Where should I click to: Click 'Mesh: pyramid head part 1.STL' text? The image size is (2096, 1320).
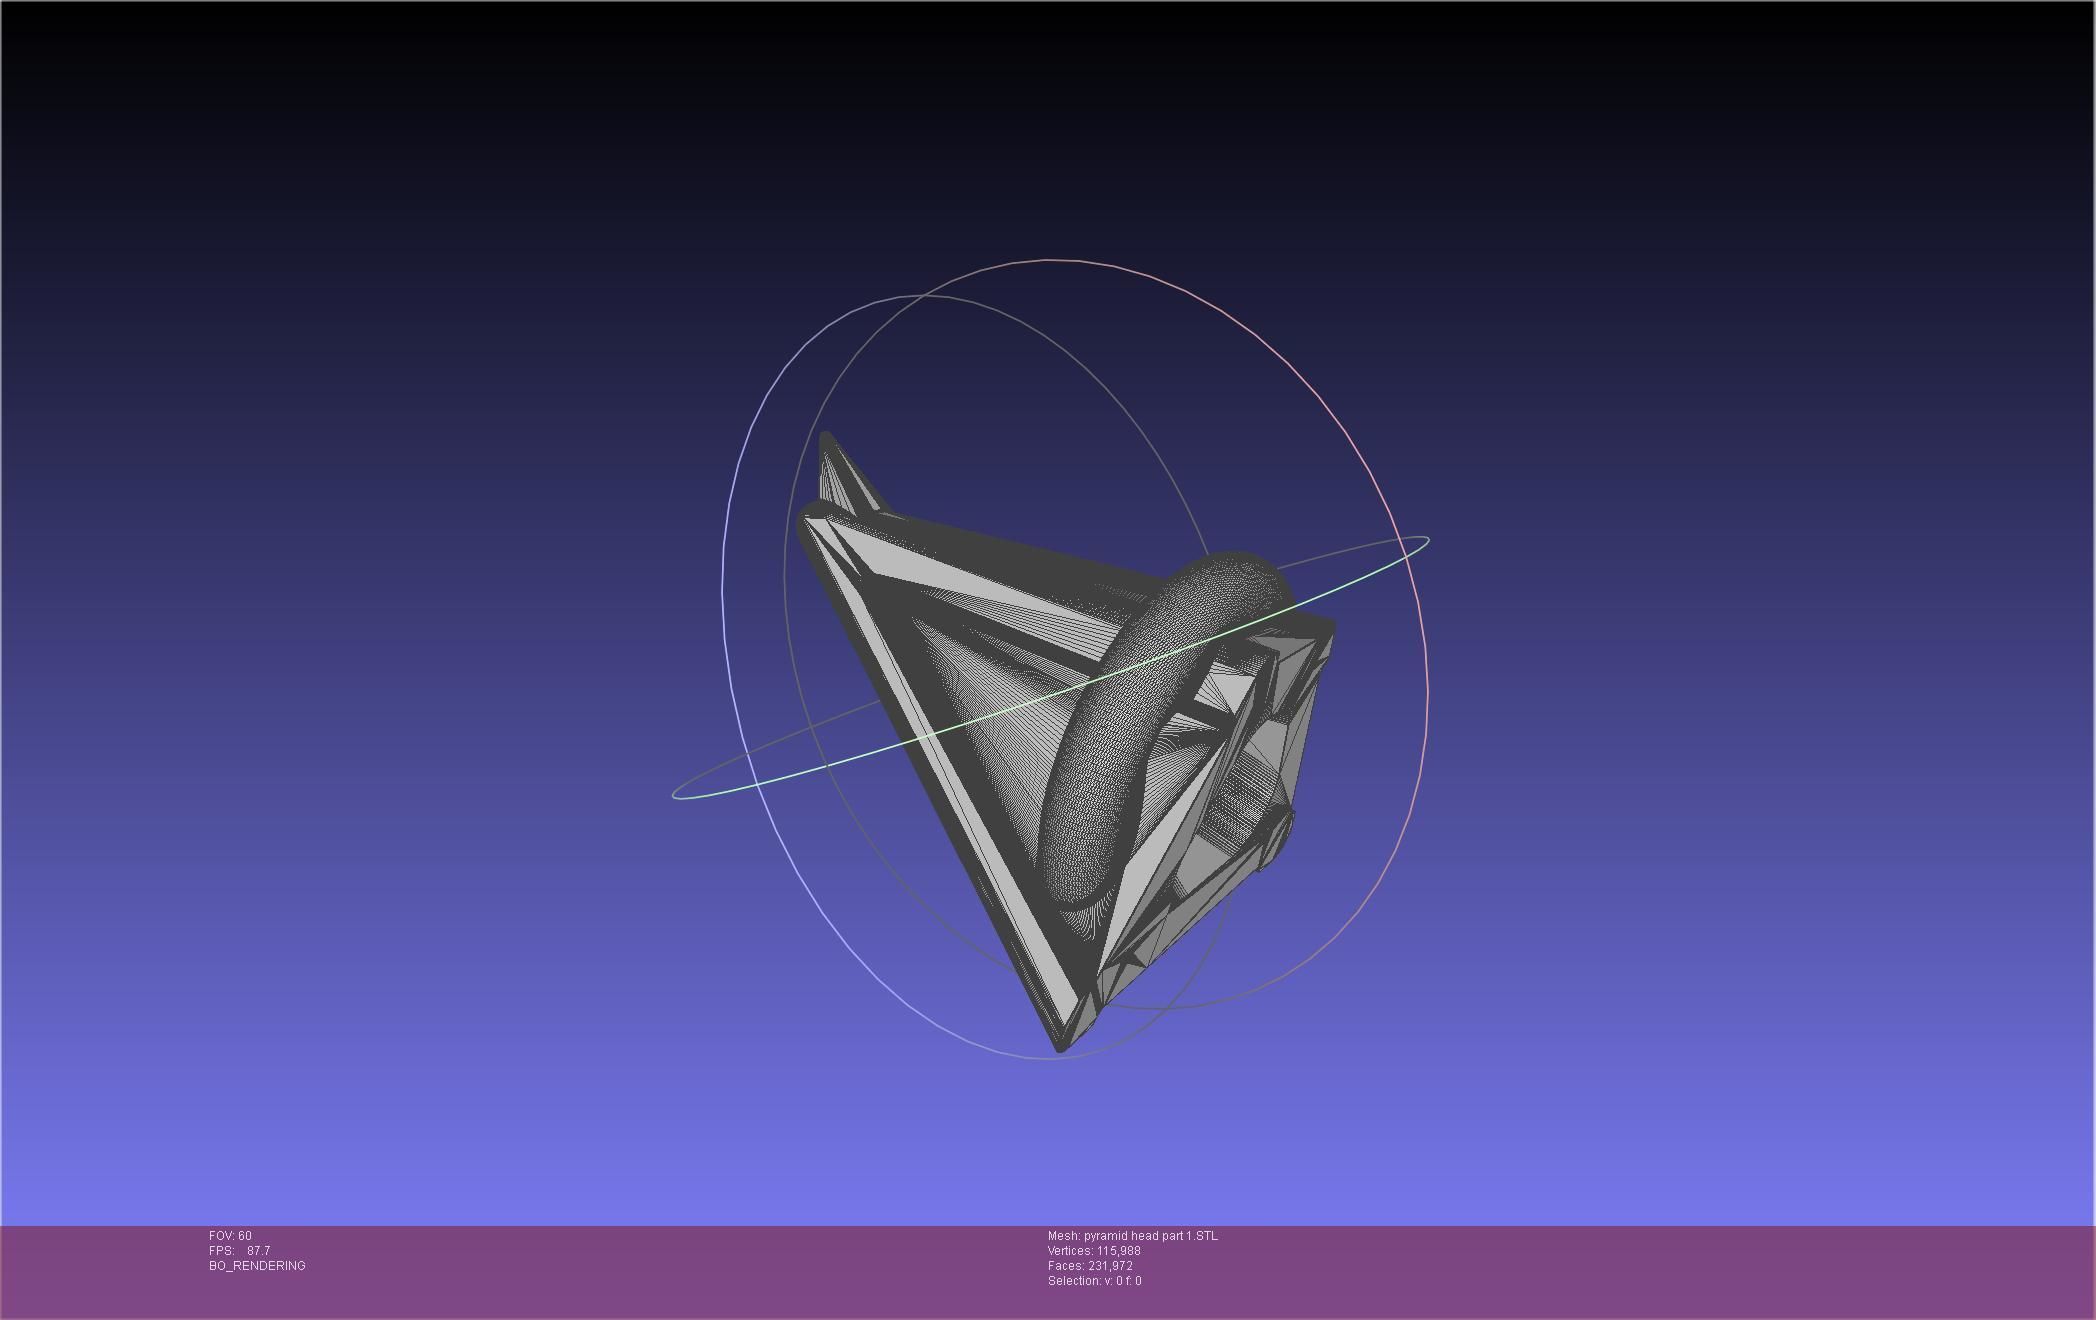click(1133, 1236)
